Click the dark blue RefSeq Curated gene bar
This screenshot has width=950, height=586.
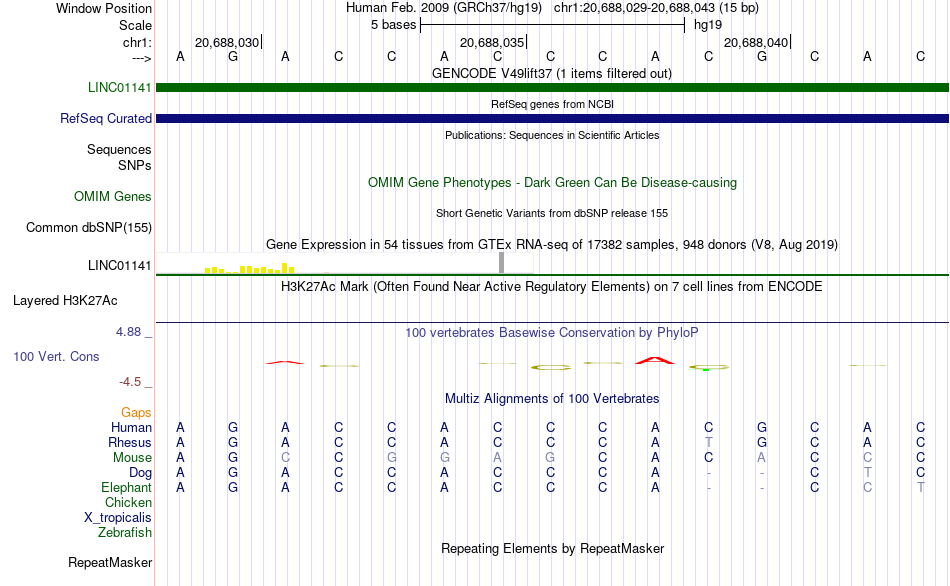[553, 118]
